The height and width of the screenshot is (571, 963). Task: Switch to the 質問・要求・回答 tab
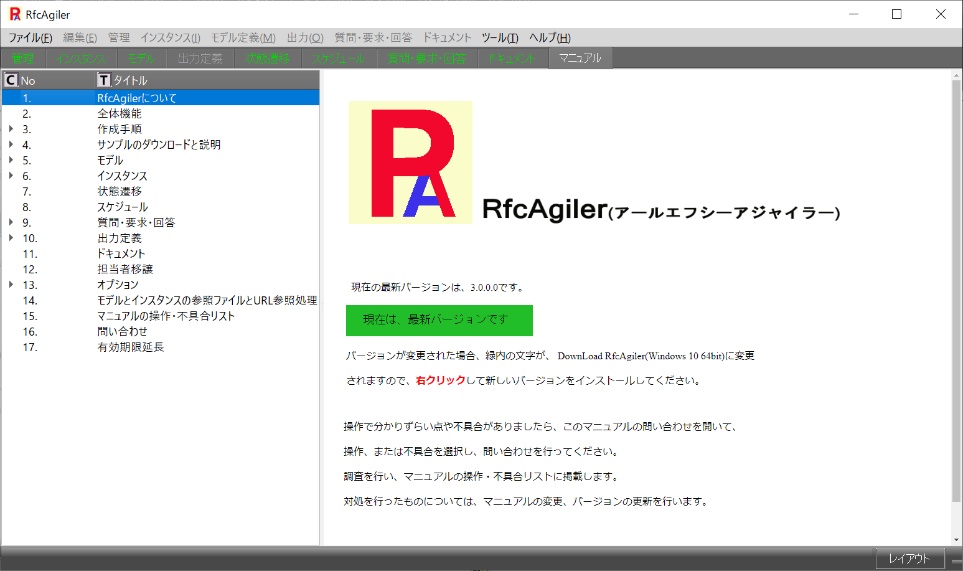427,58
